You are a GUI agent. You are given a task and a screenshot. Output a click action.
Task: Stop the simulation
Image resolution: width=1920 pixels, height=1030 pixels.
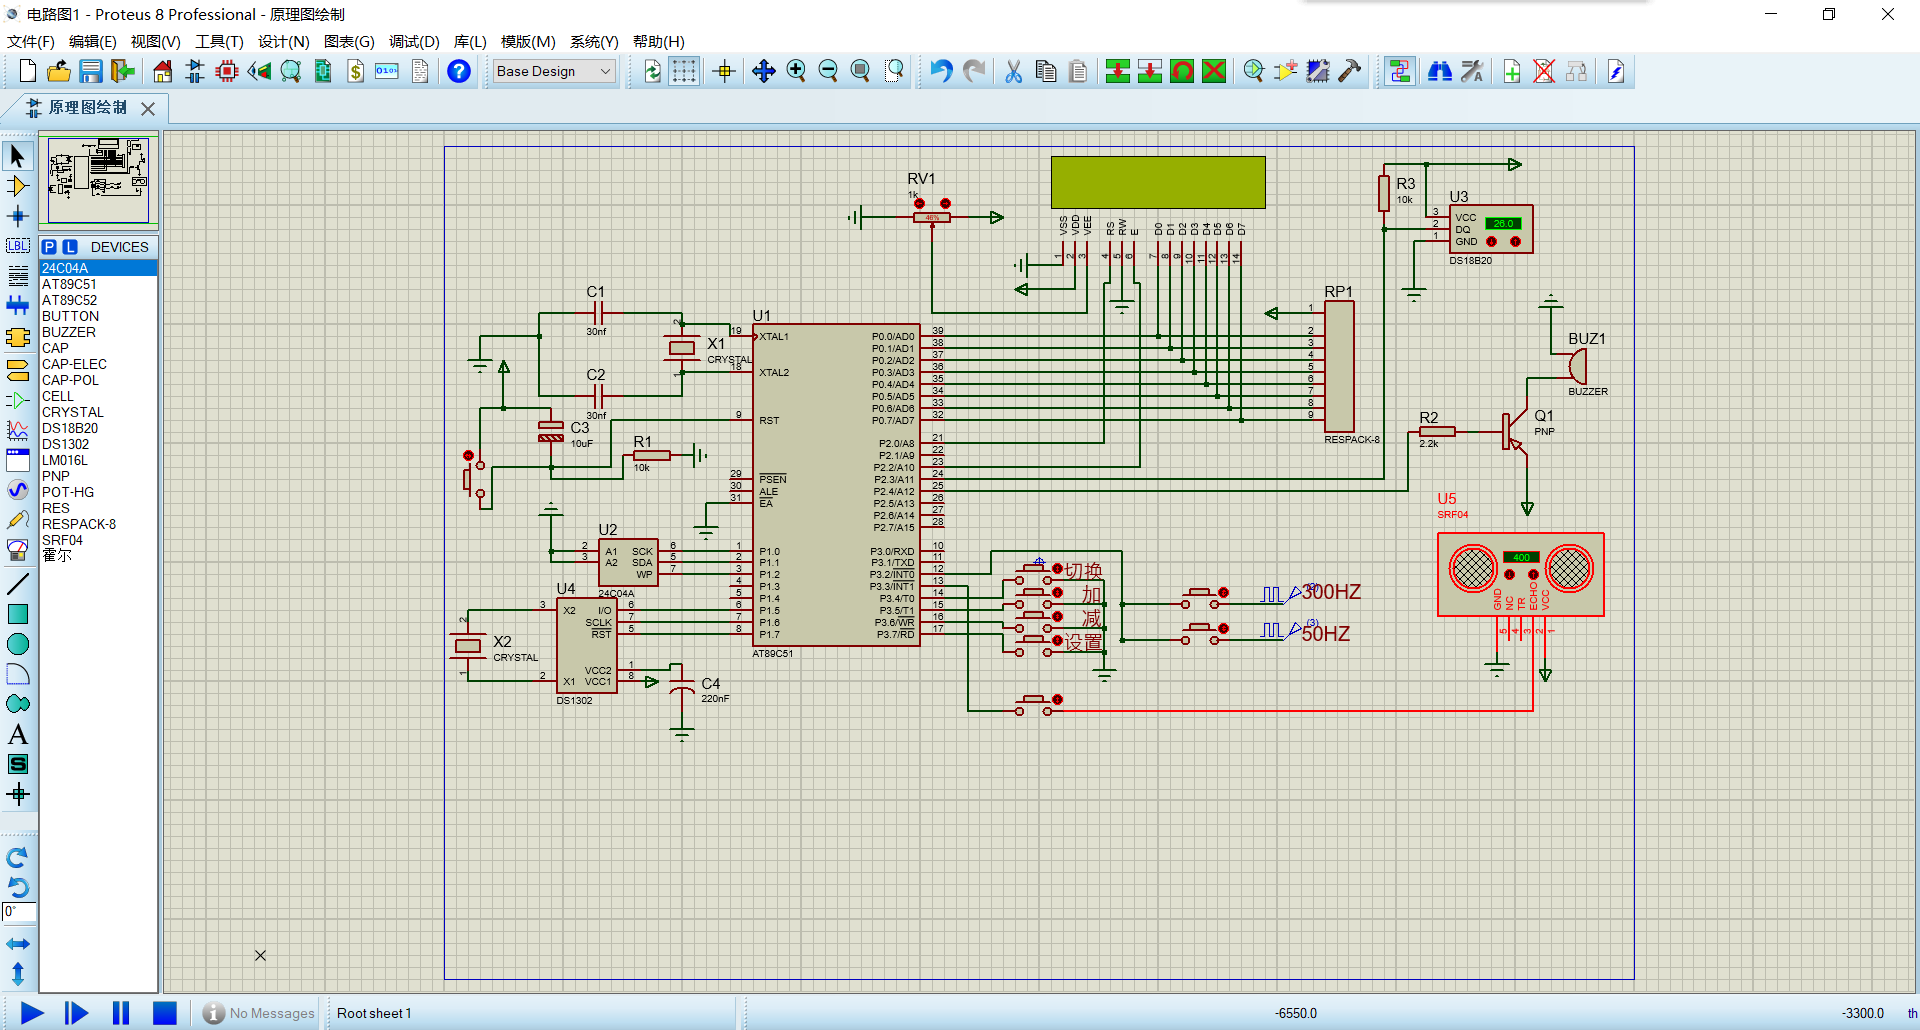click(x=165, y=1013)
